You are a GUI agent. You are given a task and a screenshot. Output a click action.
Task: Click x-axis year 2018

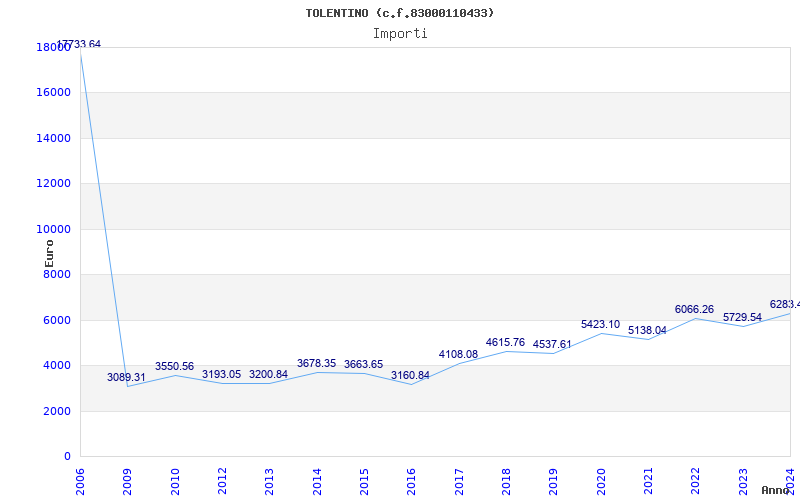pyautogui.click(x=506, y=481)
